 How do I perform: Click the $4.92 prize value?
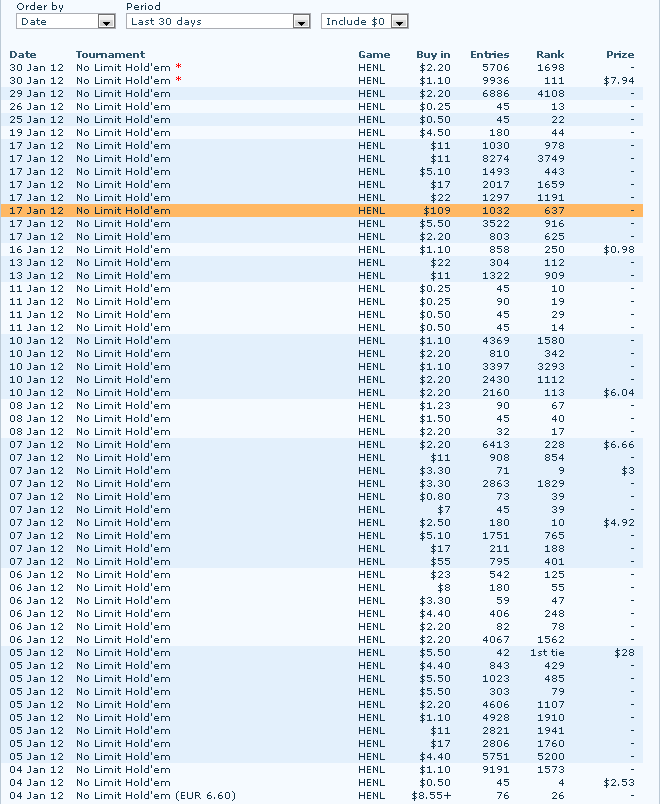(619, 522)
